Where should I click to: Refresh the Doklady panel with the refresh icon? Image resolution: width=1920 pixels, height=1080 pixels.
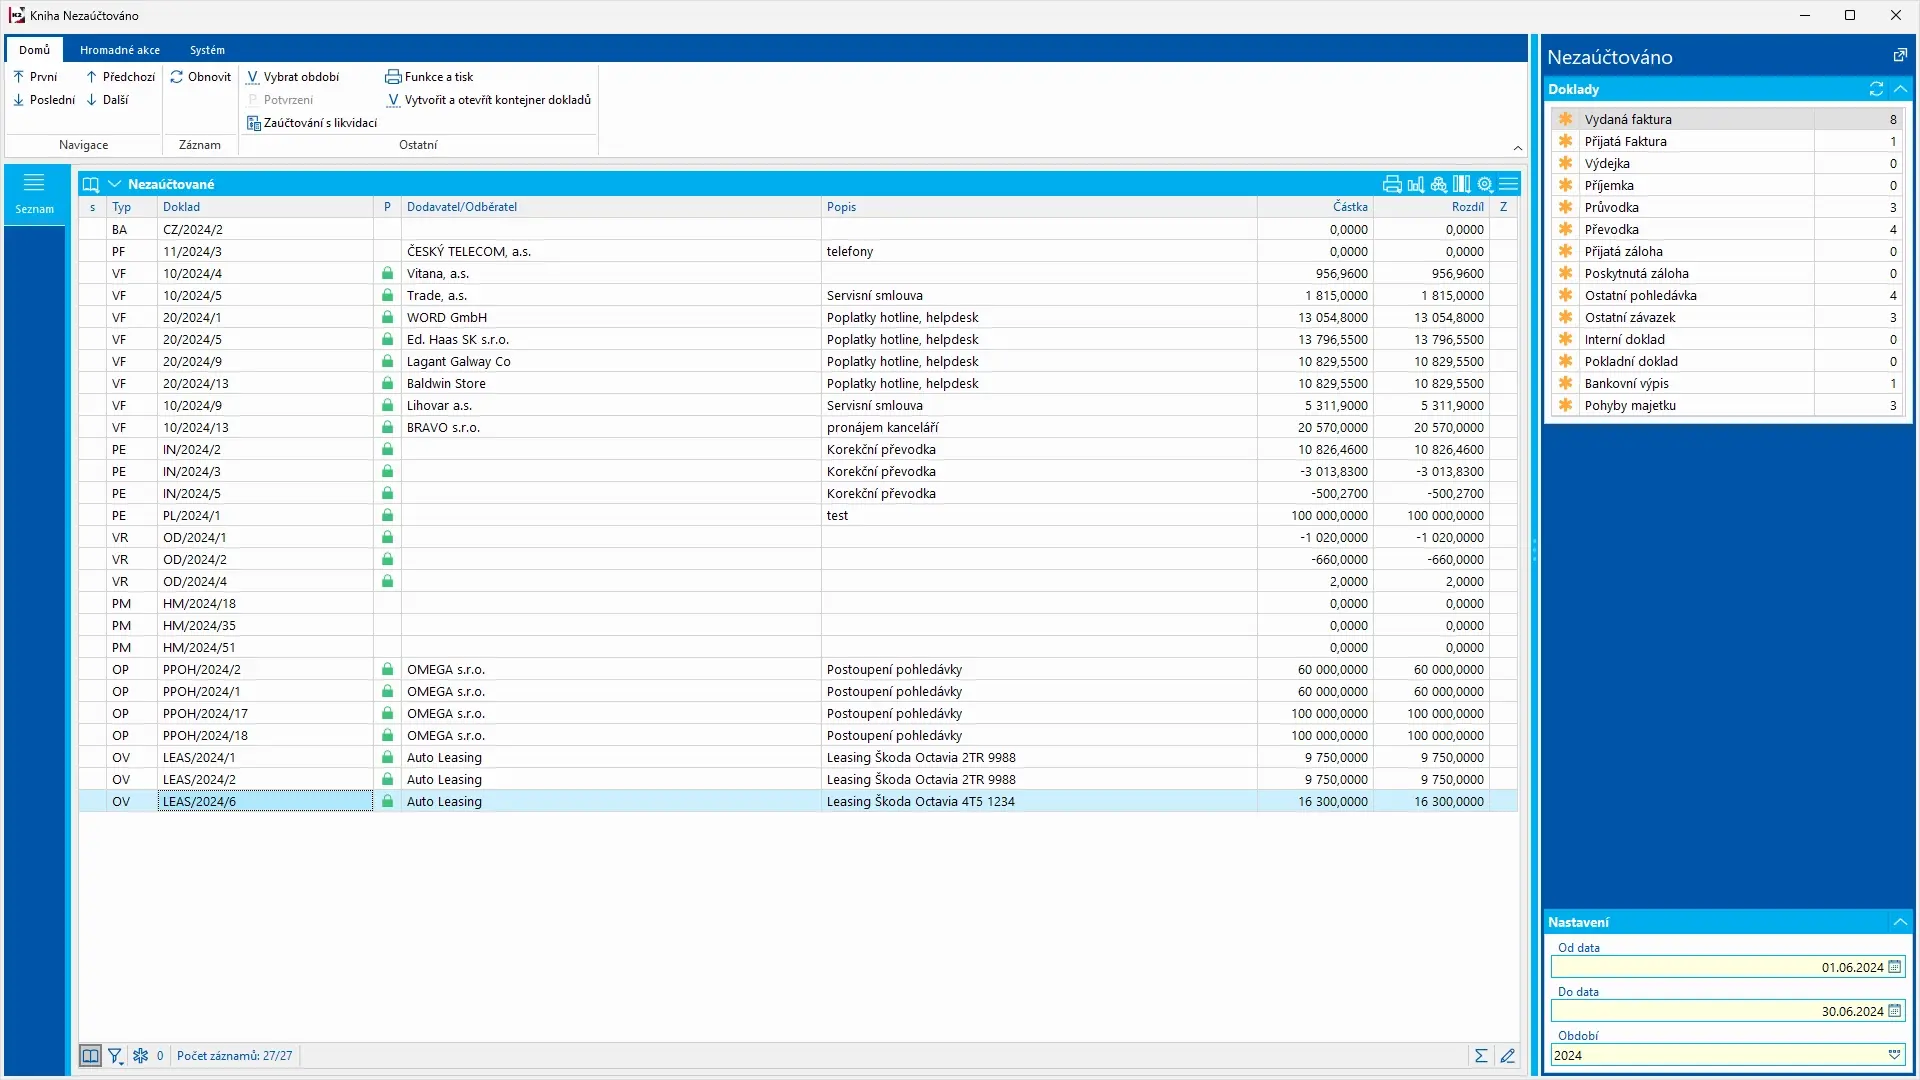coord(1876,89)
